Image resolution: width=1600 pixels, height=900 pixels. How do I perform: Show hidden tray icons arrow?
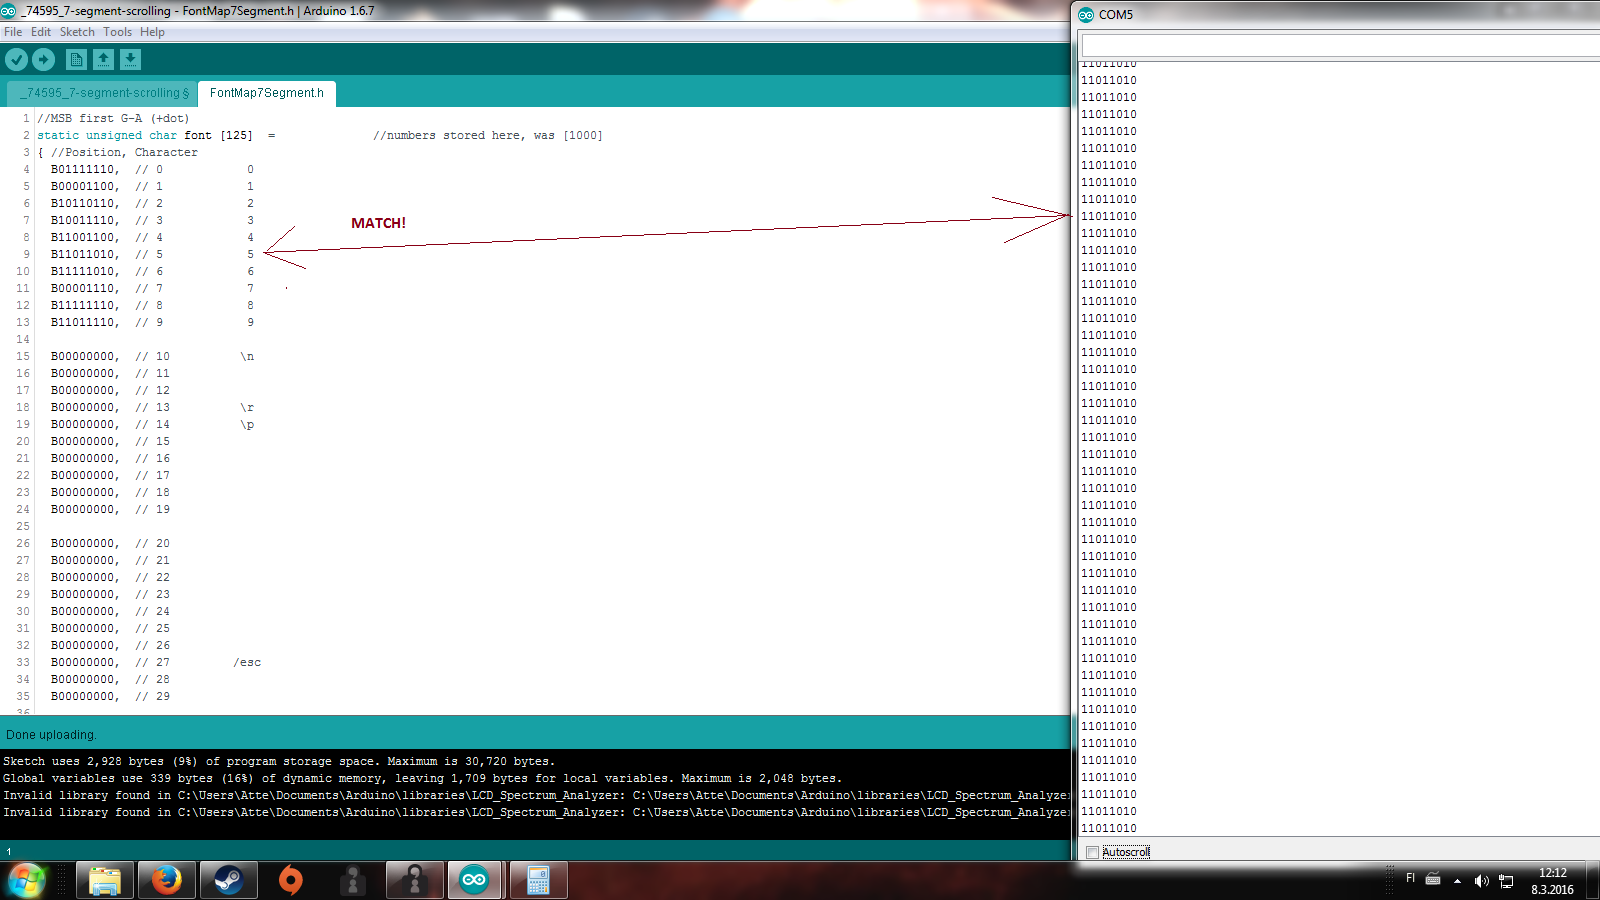pos(1457,881)
